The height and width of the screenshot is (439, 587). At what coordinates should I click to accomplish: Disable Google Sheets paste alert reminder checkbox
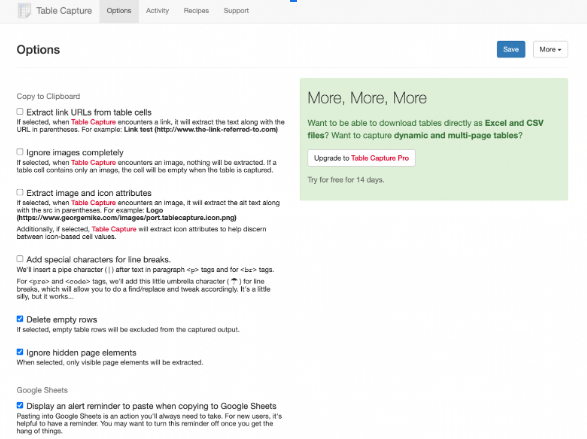point(20,405)
